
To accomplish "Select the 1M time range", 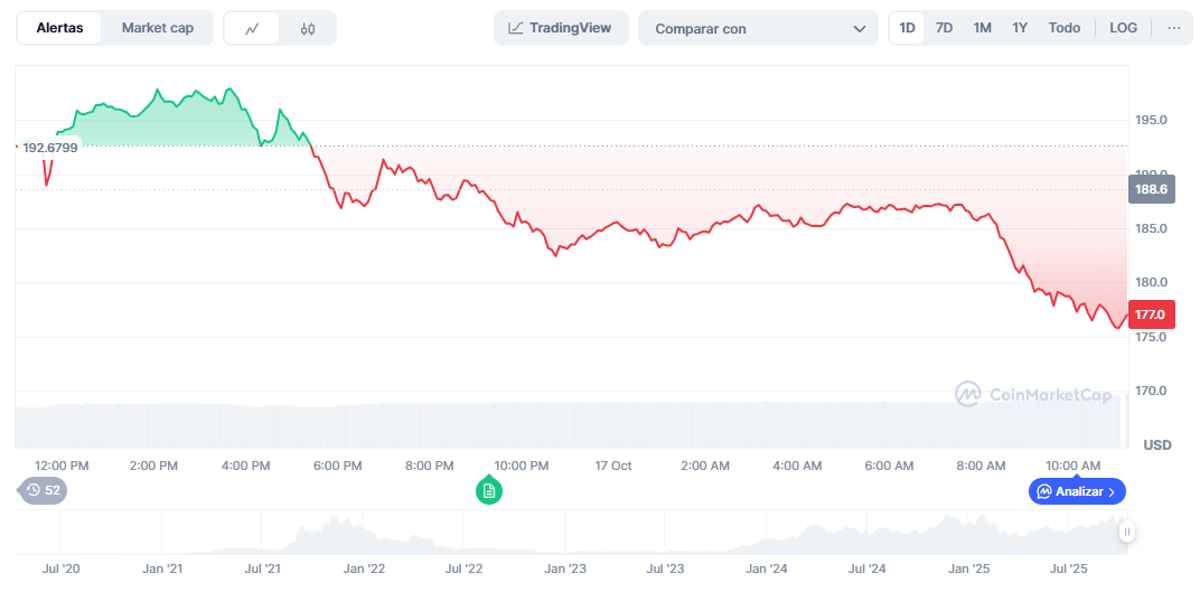I will click(x=982, y=28).
